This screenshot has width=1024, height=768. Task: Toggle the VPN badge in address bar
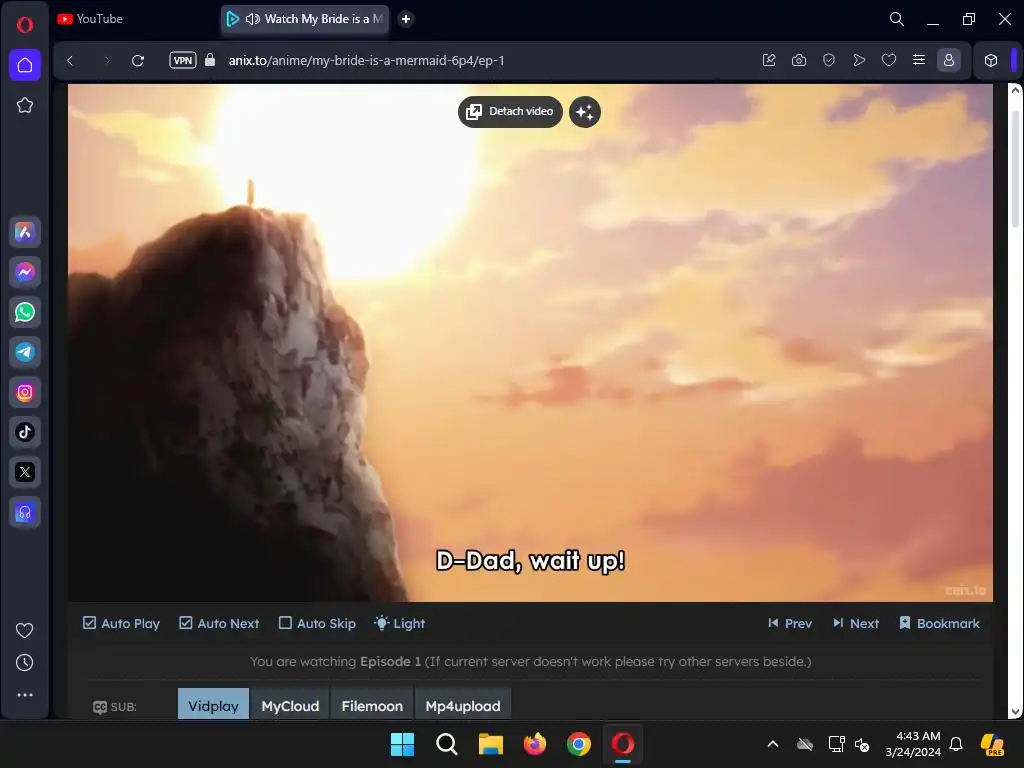[x=183, y=60]
